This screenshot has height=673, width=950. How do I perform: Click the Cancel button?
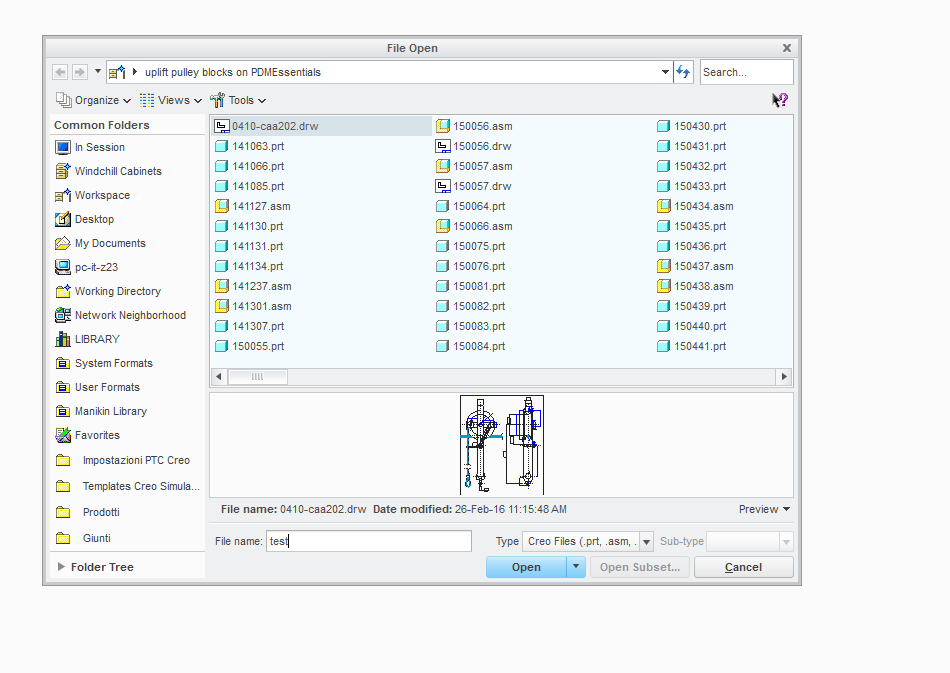point(743,567)
